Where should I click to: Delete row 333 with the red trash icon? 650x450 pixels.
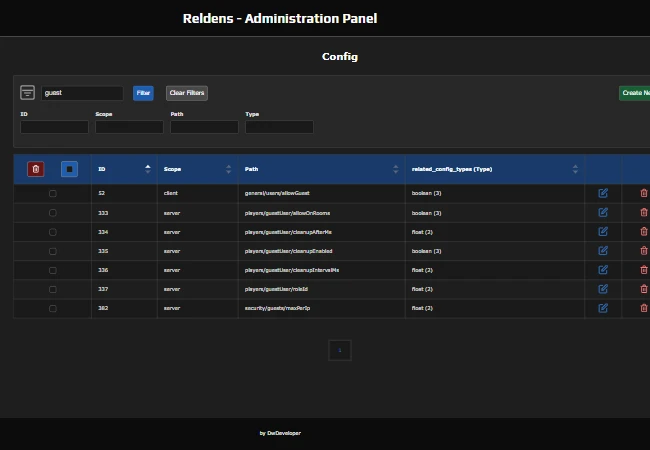(644, 213)
